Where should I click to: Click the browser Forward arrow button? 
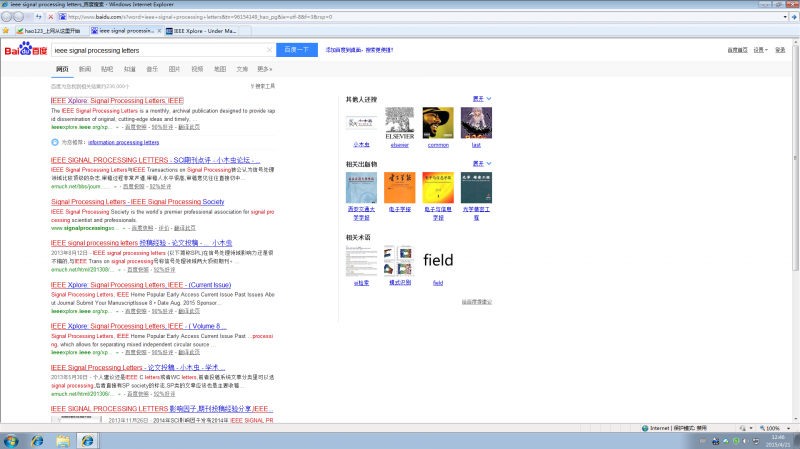(18, 16)
